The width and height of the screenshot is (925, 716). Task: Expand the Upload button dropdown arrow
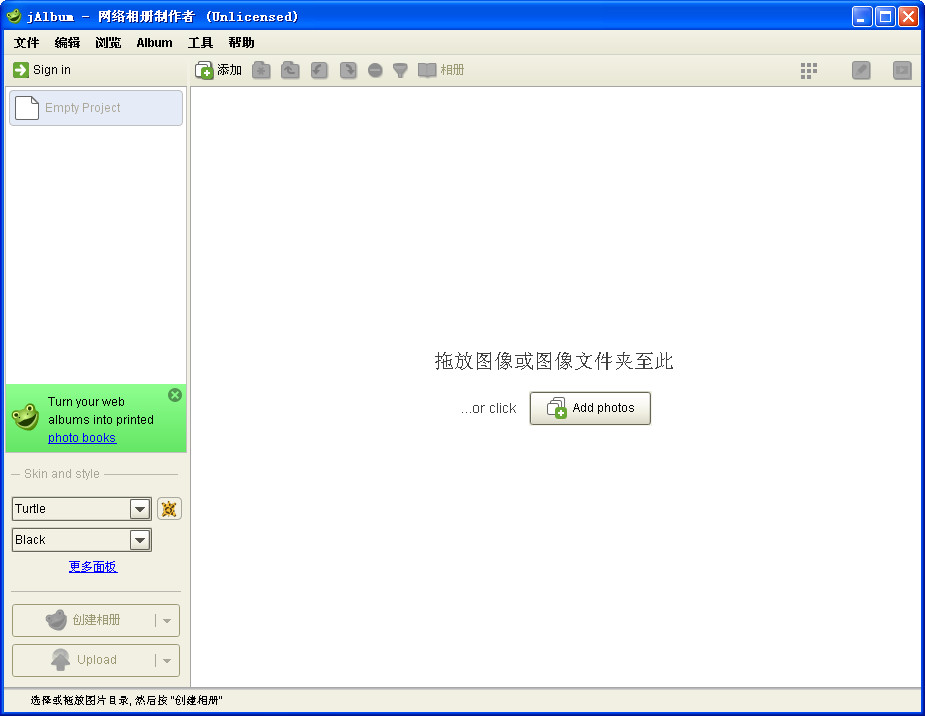click(167, 661)
